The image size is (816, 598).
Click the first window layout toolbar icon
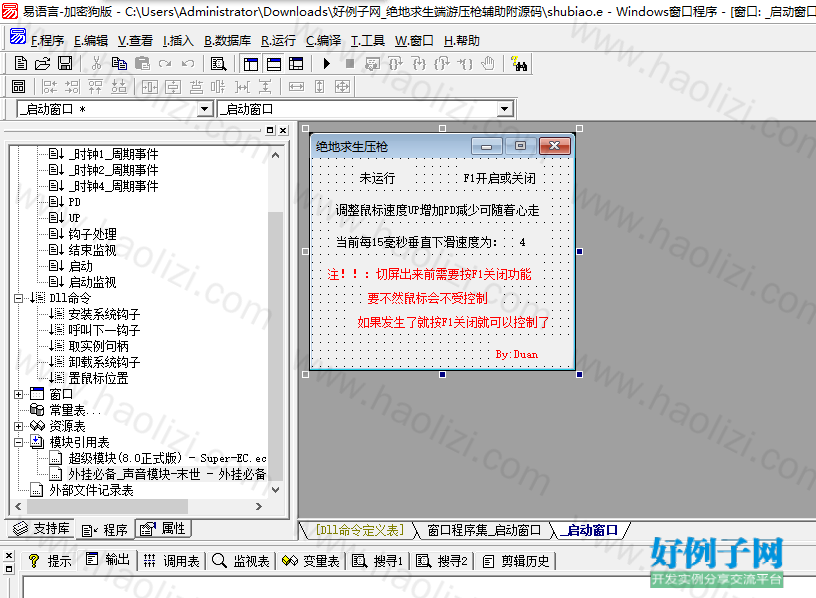coord(251,63)
